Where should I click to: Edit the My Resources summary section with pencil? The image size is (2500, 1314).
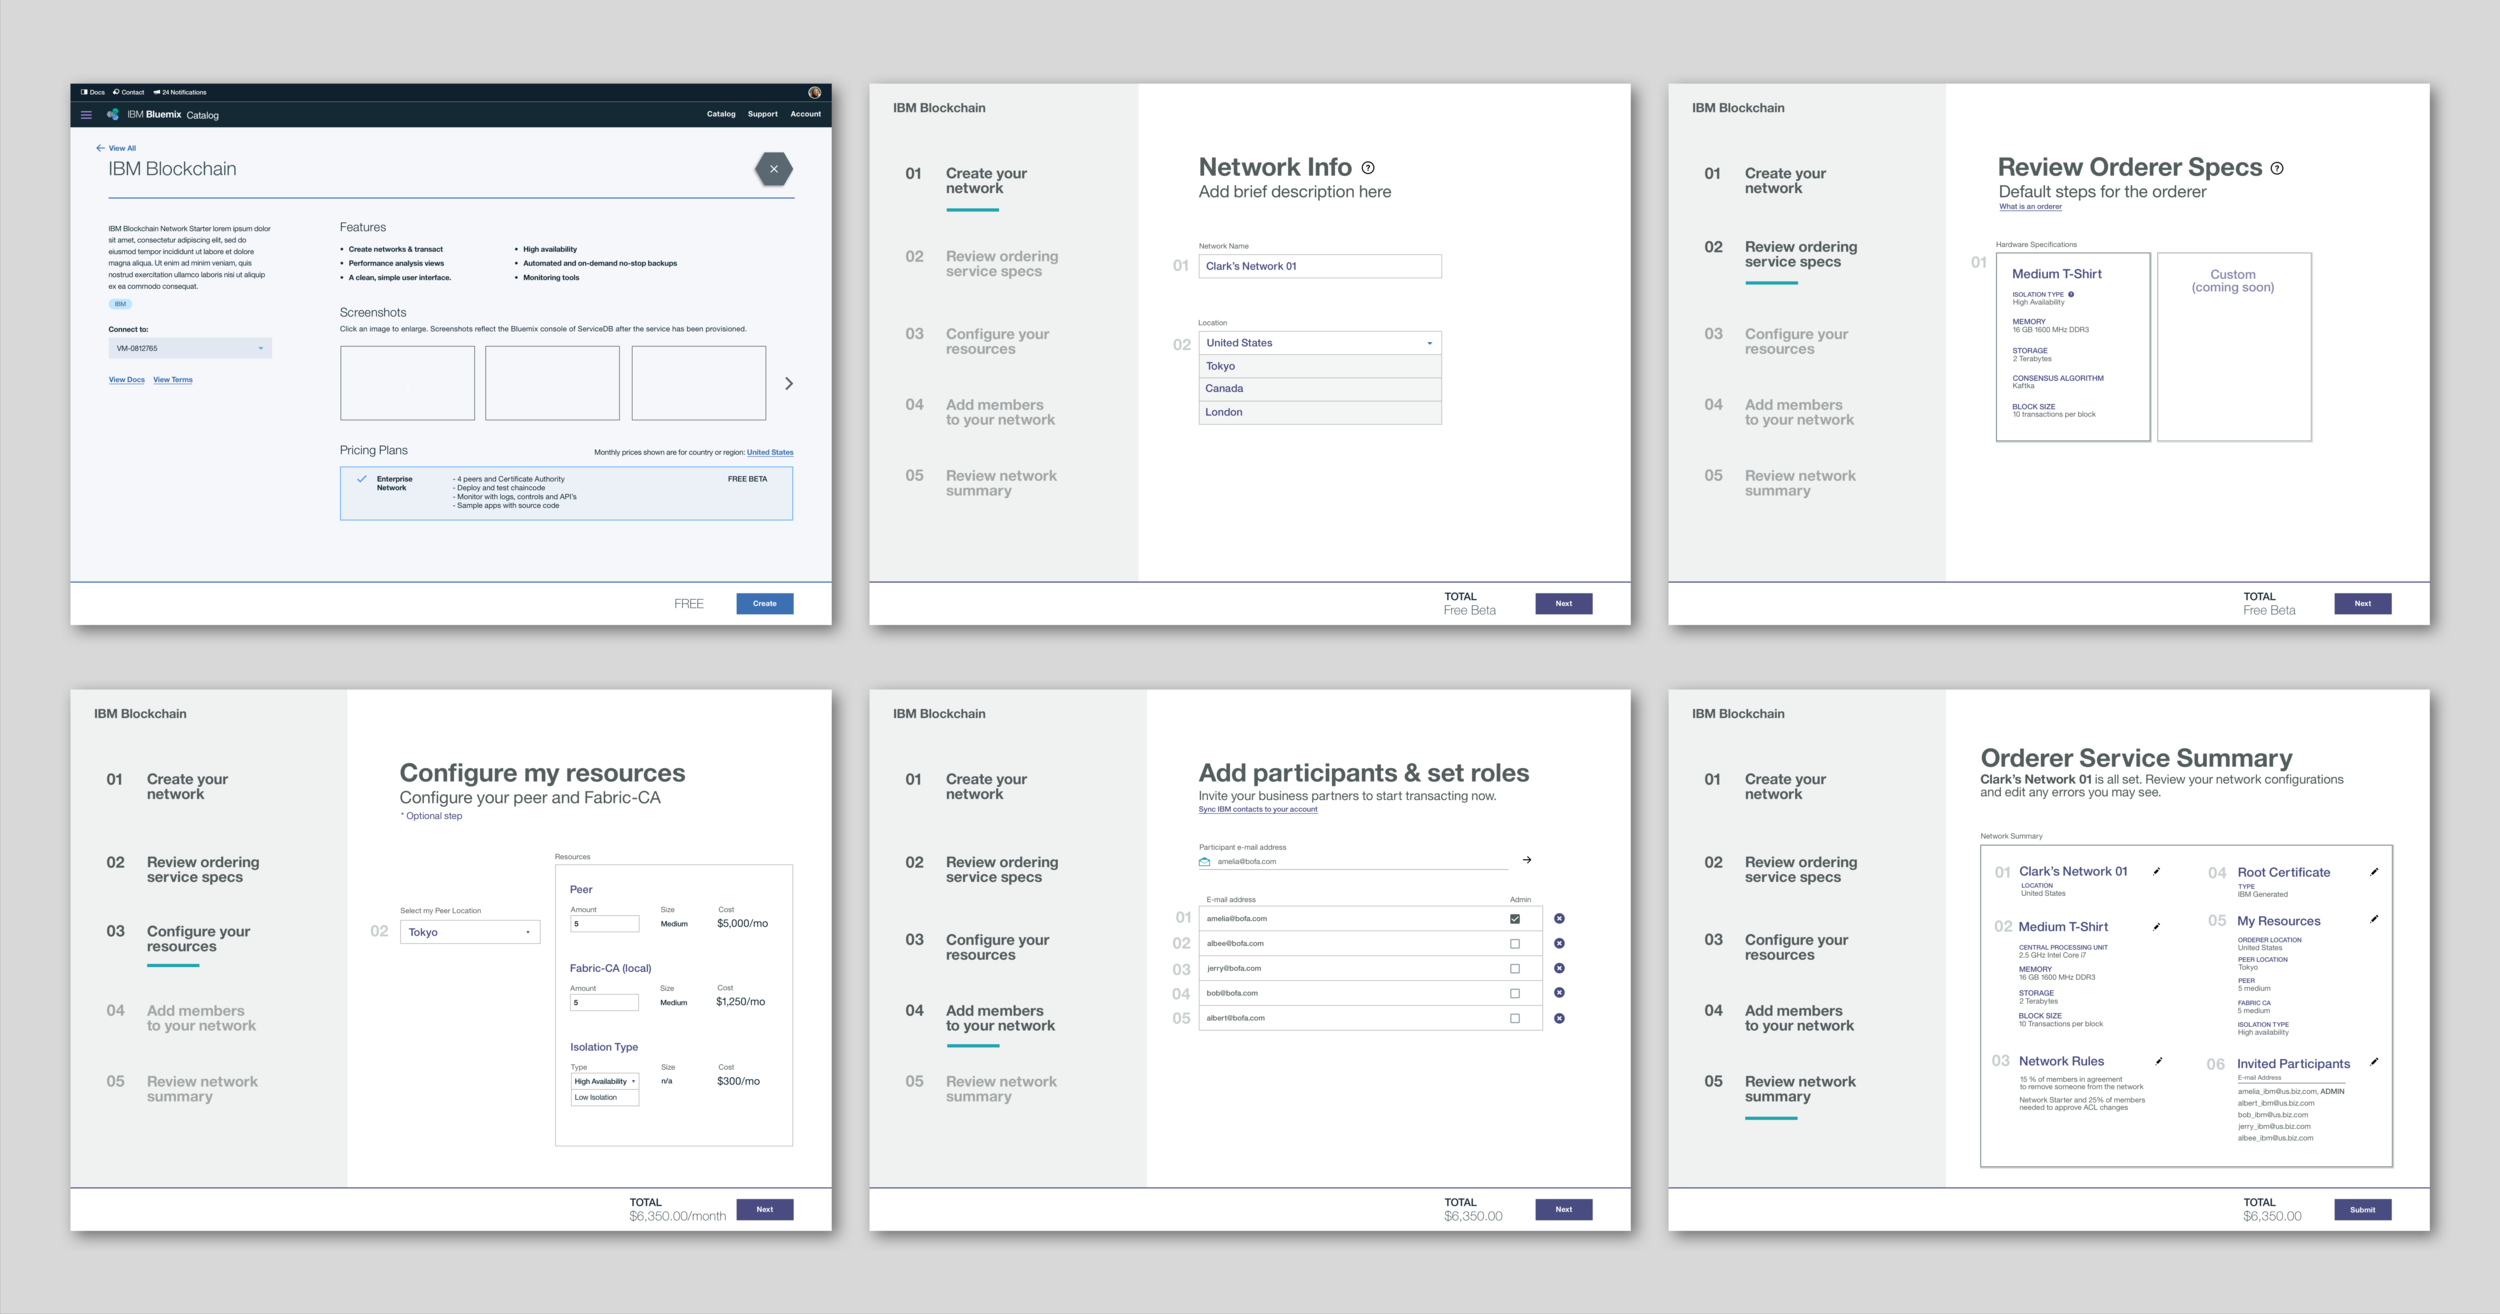(x=2374, y=919)
